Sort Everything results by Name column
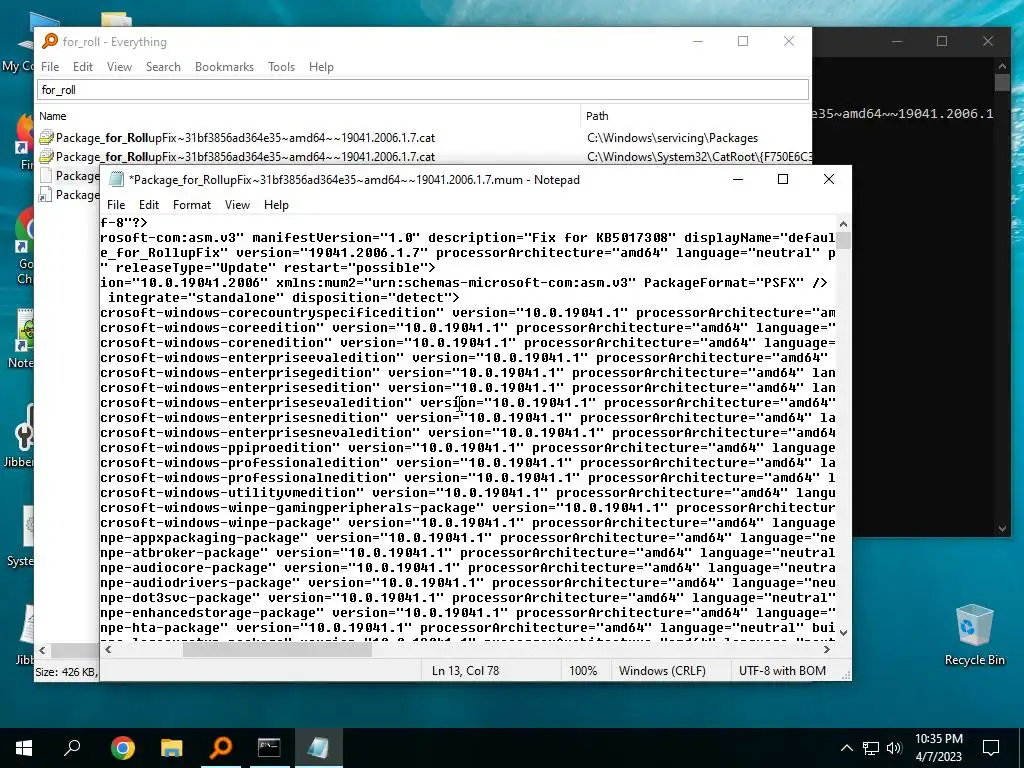The height and width of the screenshot is (768, 1024). (x=307, y=116)
